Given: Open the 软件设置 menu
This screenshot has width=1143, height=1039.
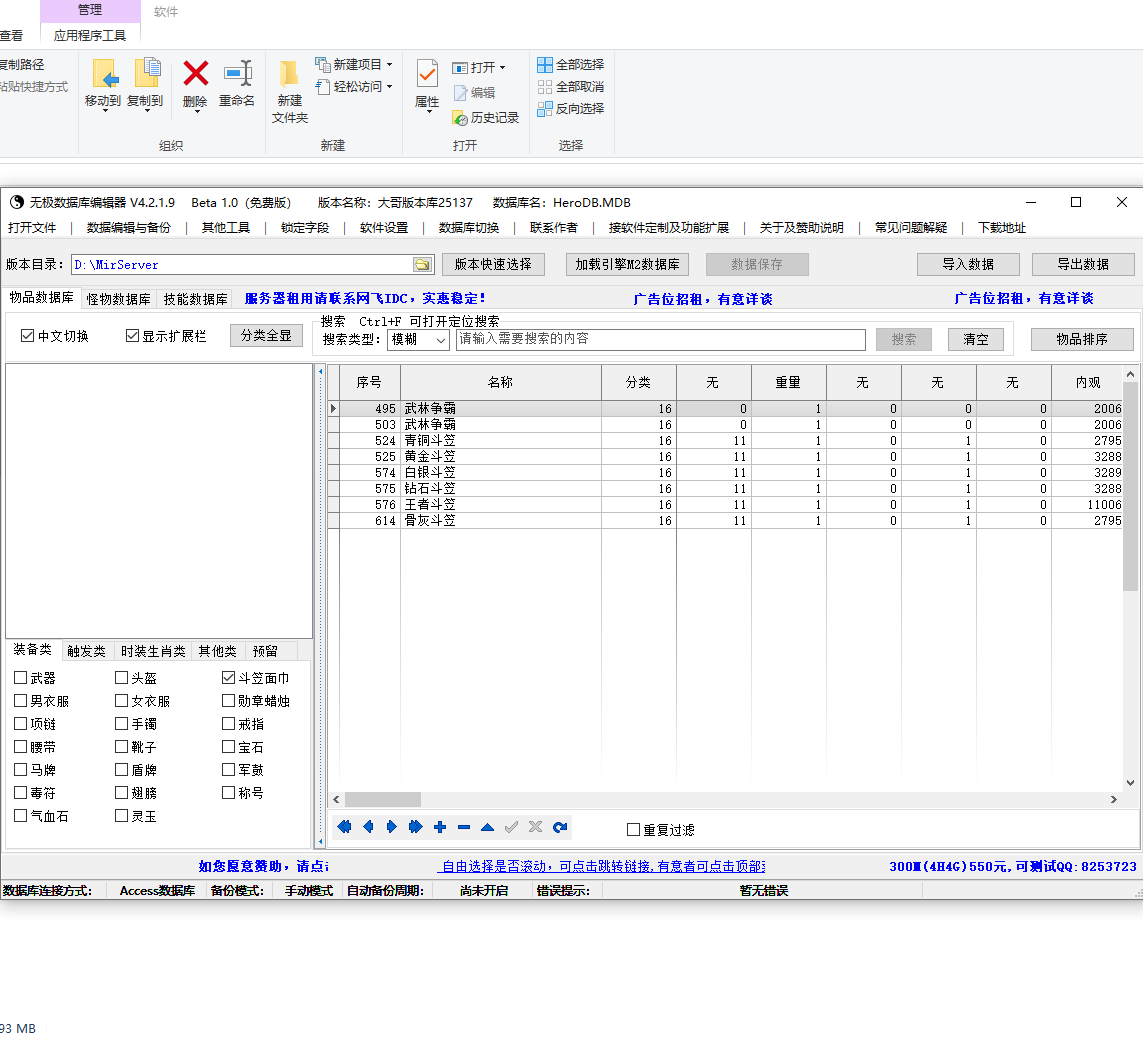Looking at the screenshot, I should point(384,228).
